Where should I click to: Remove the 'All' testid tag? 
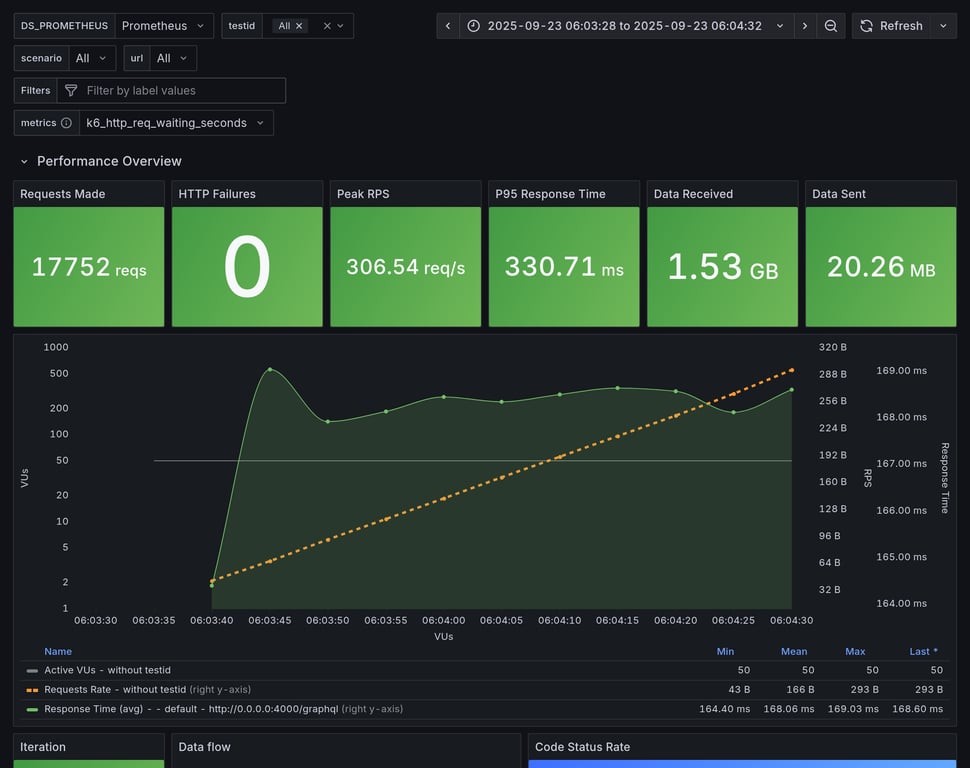(299, 26)
